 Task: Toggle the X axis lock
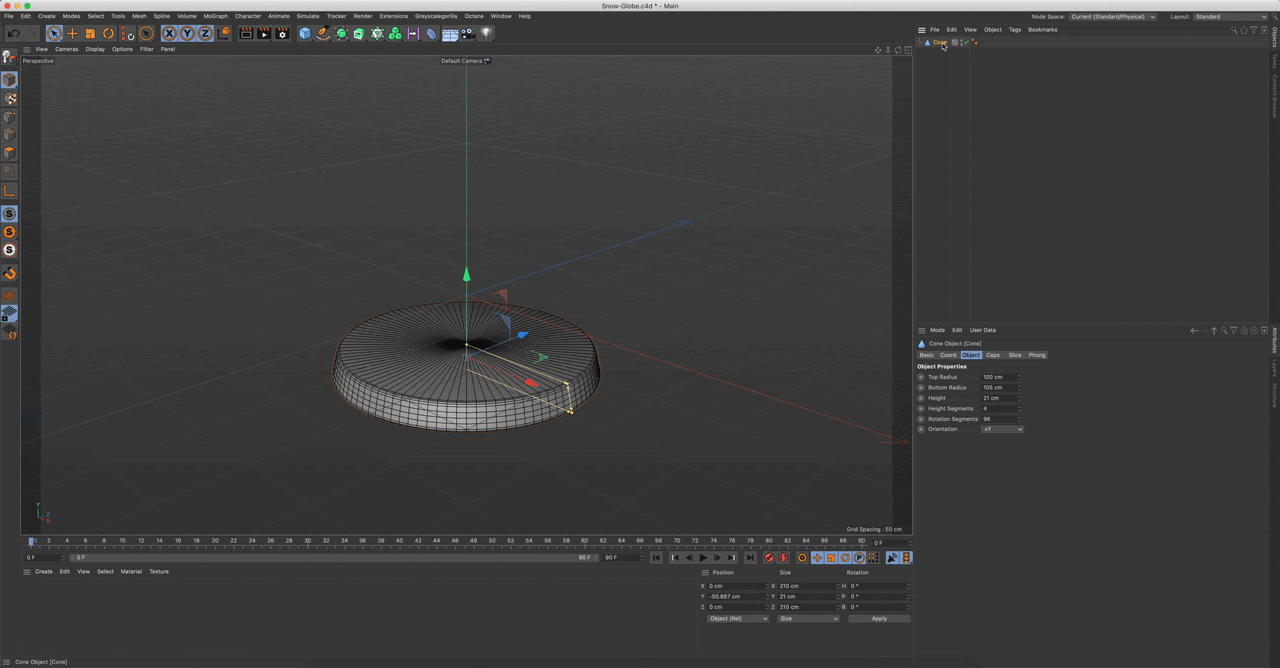coord(169,34)
